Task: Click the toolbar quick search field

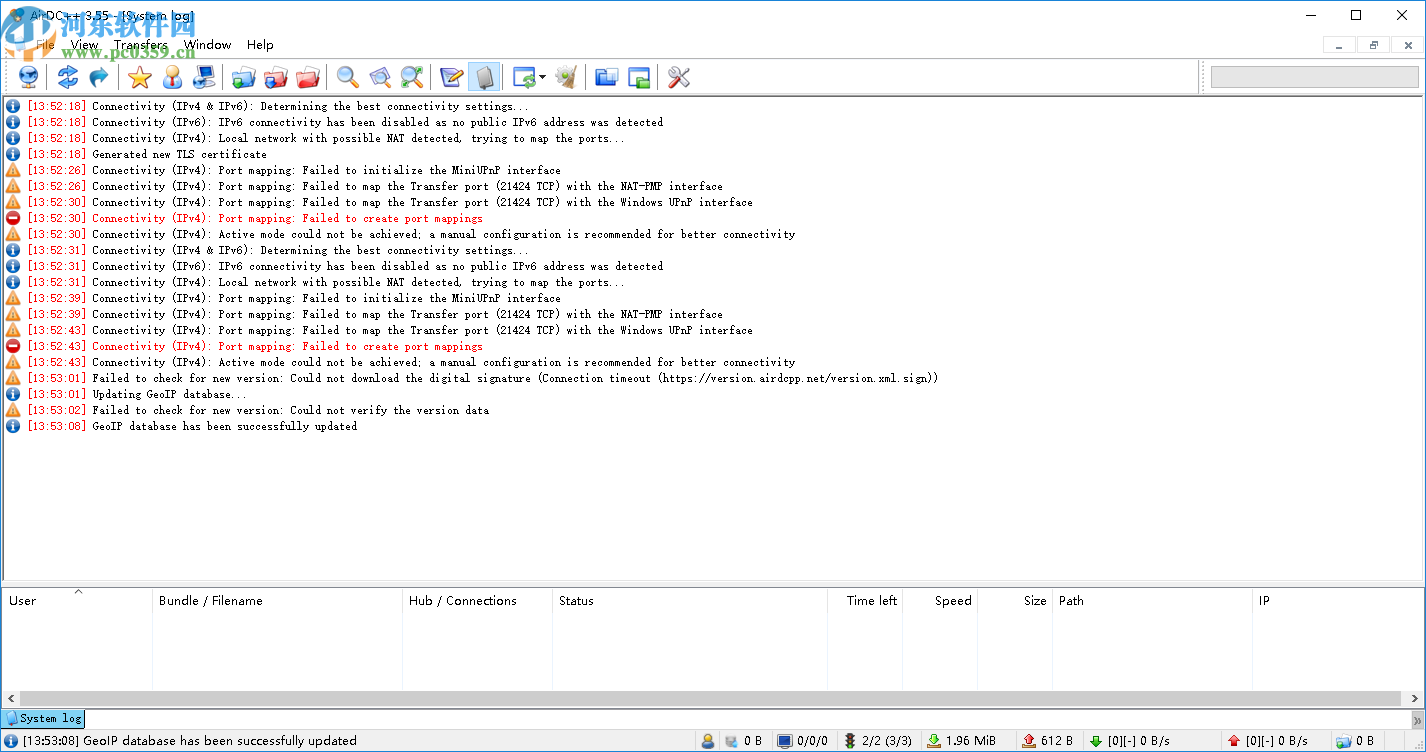Action: tap(1312, 77)
